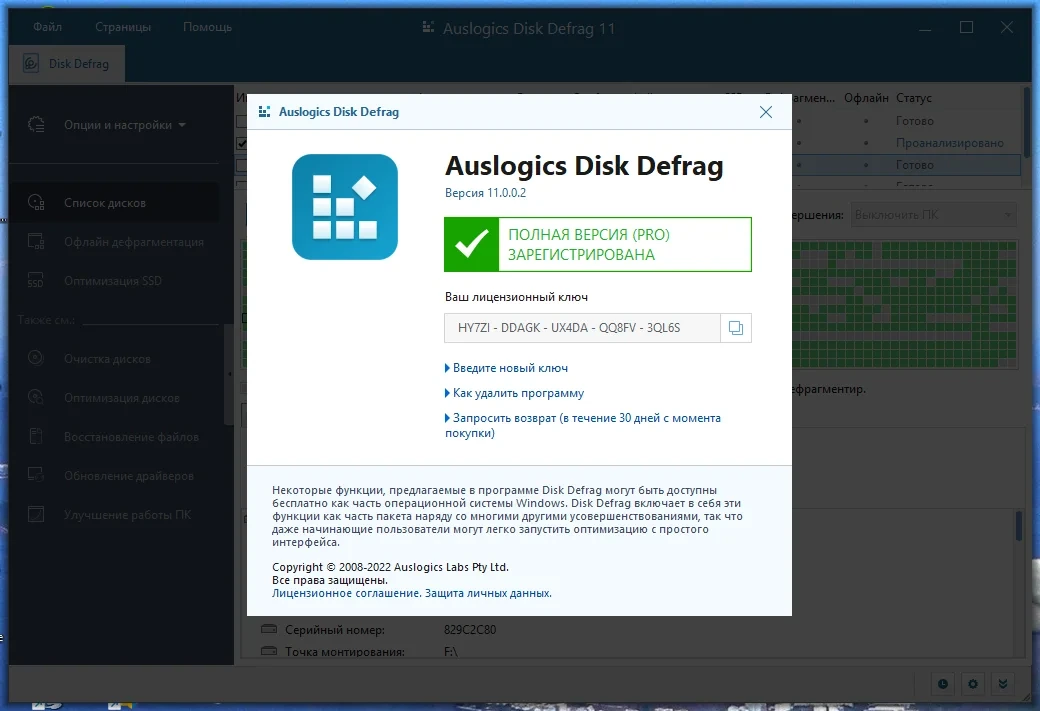
Task: Click version text 'Версия 11.0.0.2'
Action: 486,192
